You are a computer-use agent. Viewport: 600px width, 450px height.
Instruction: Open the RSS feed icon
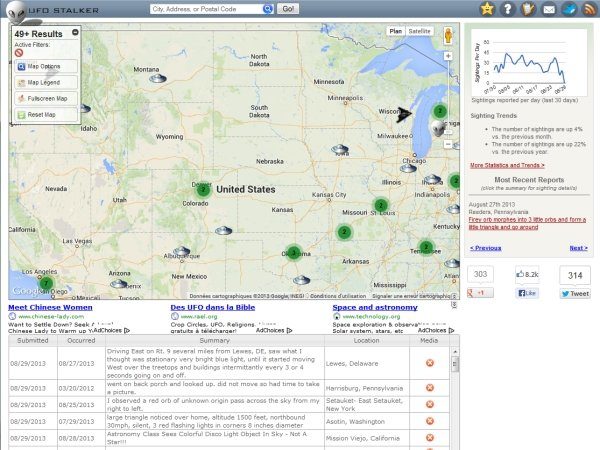pos(589,8)
